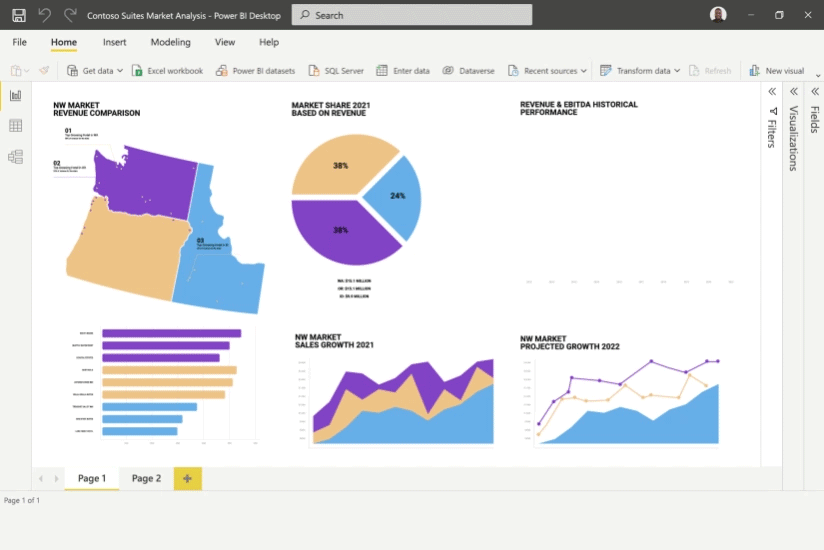
Task: Click the Undo arrow icon
Action: pyautogui.click(x=44, y=16)
